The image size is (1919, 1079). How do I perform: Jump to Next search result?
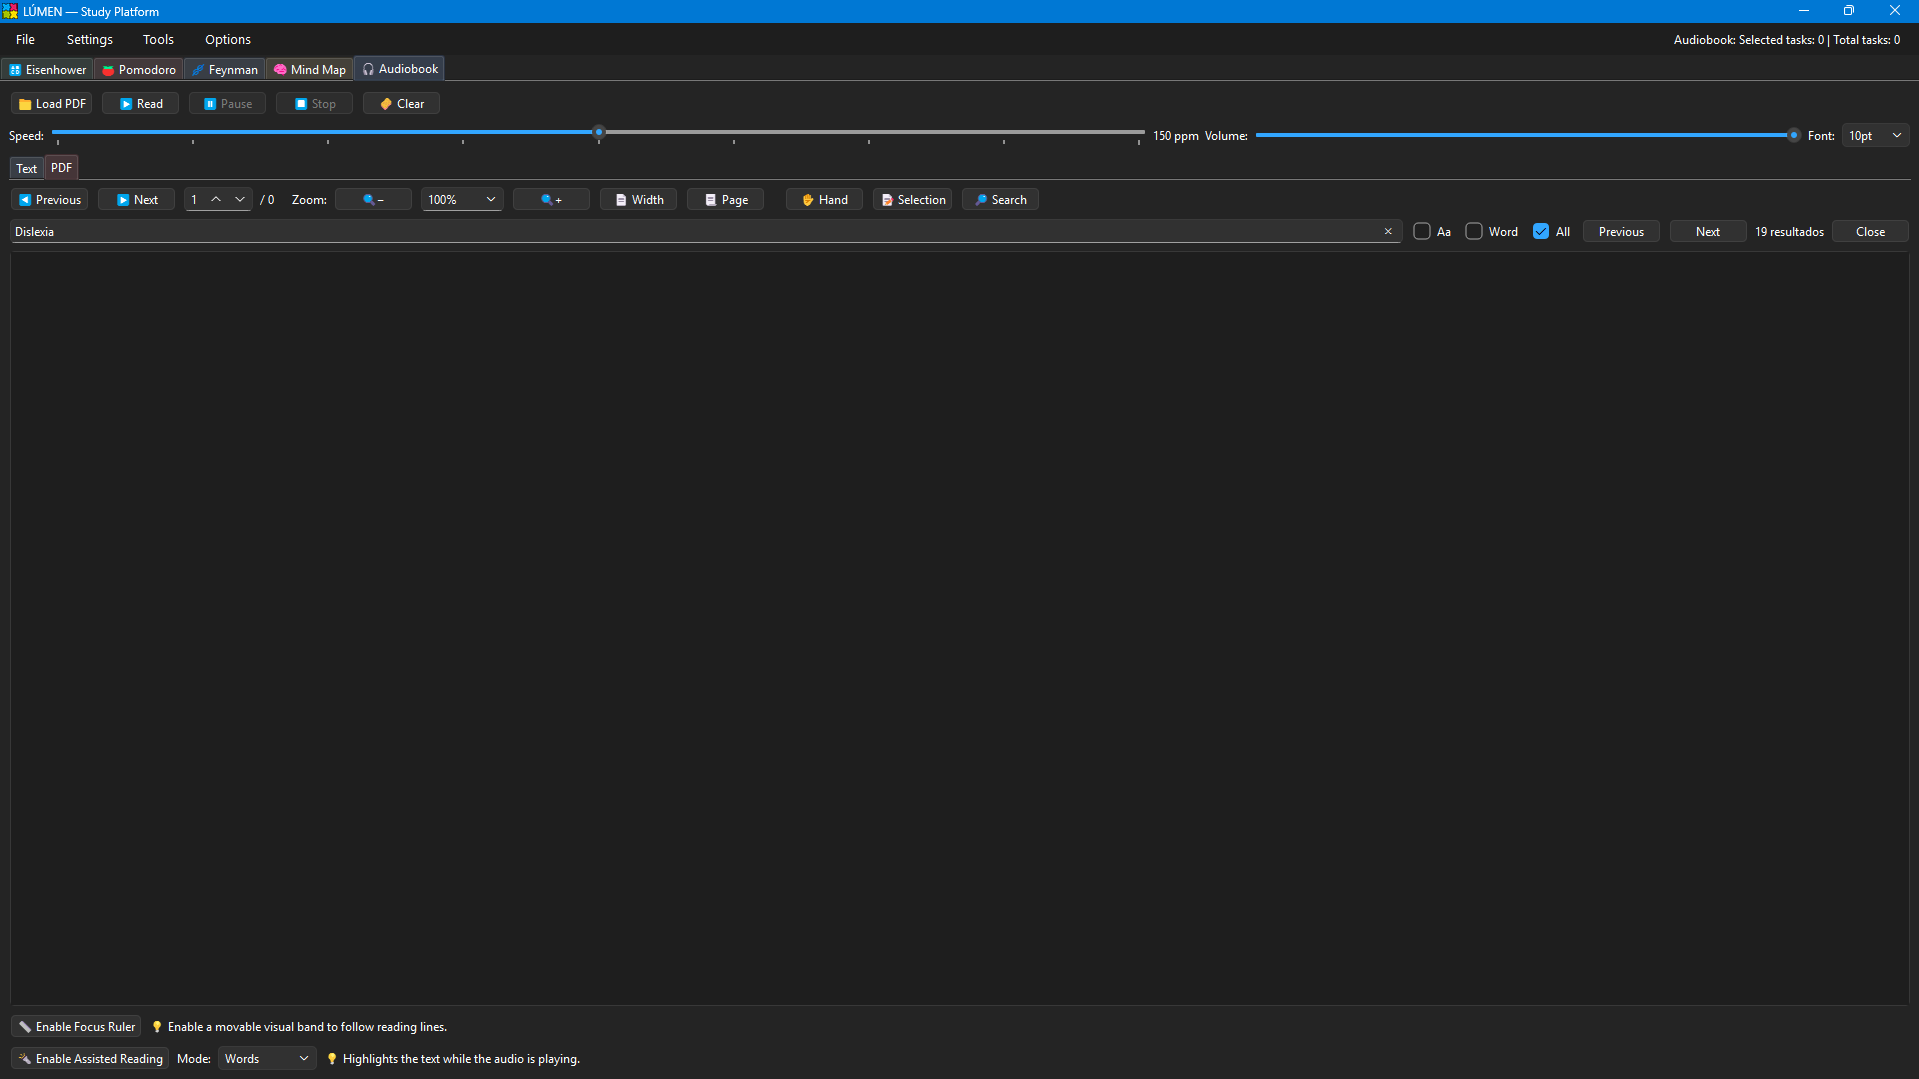coord(1708,232)
